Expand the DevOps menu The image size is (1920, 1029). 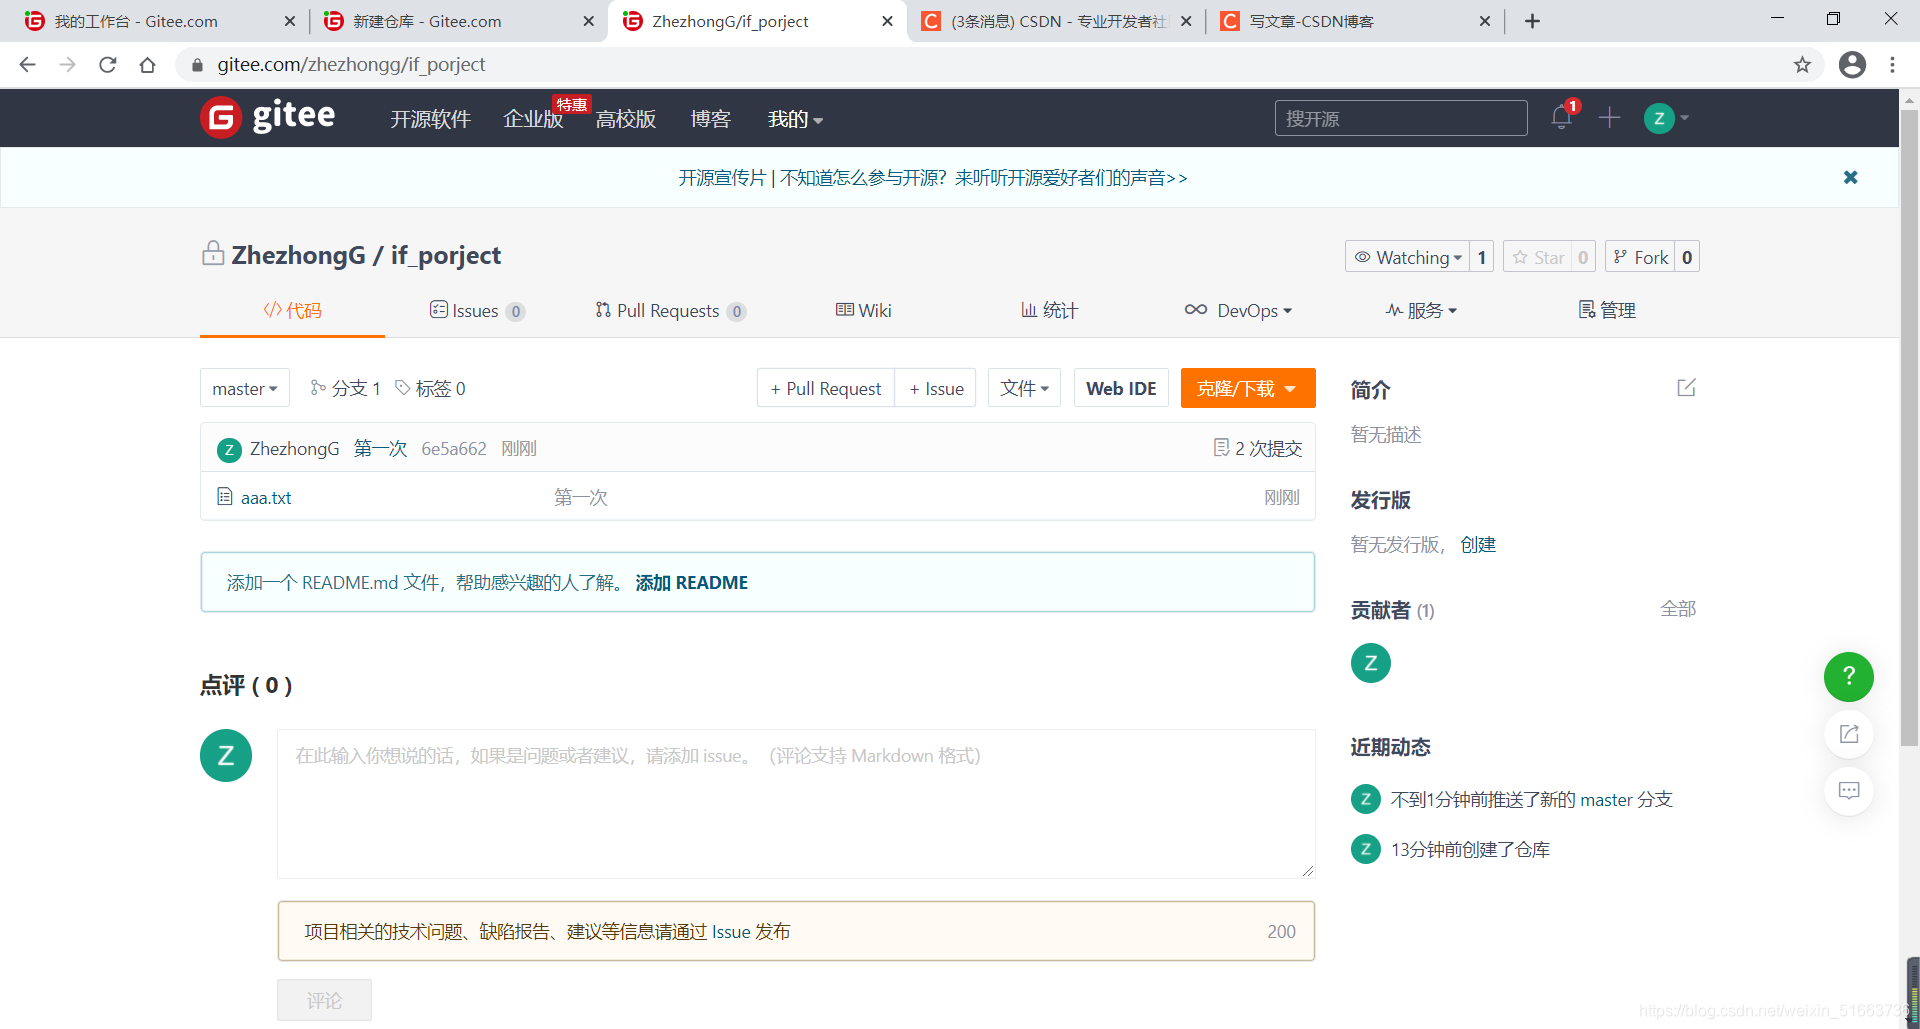pyautogui.click(x=1238, y=310)
